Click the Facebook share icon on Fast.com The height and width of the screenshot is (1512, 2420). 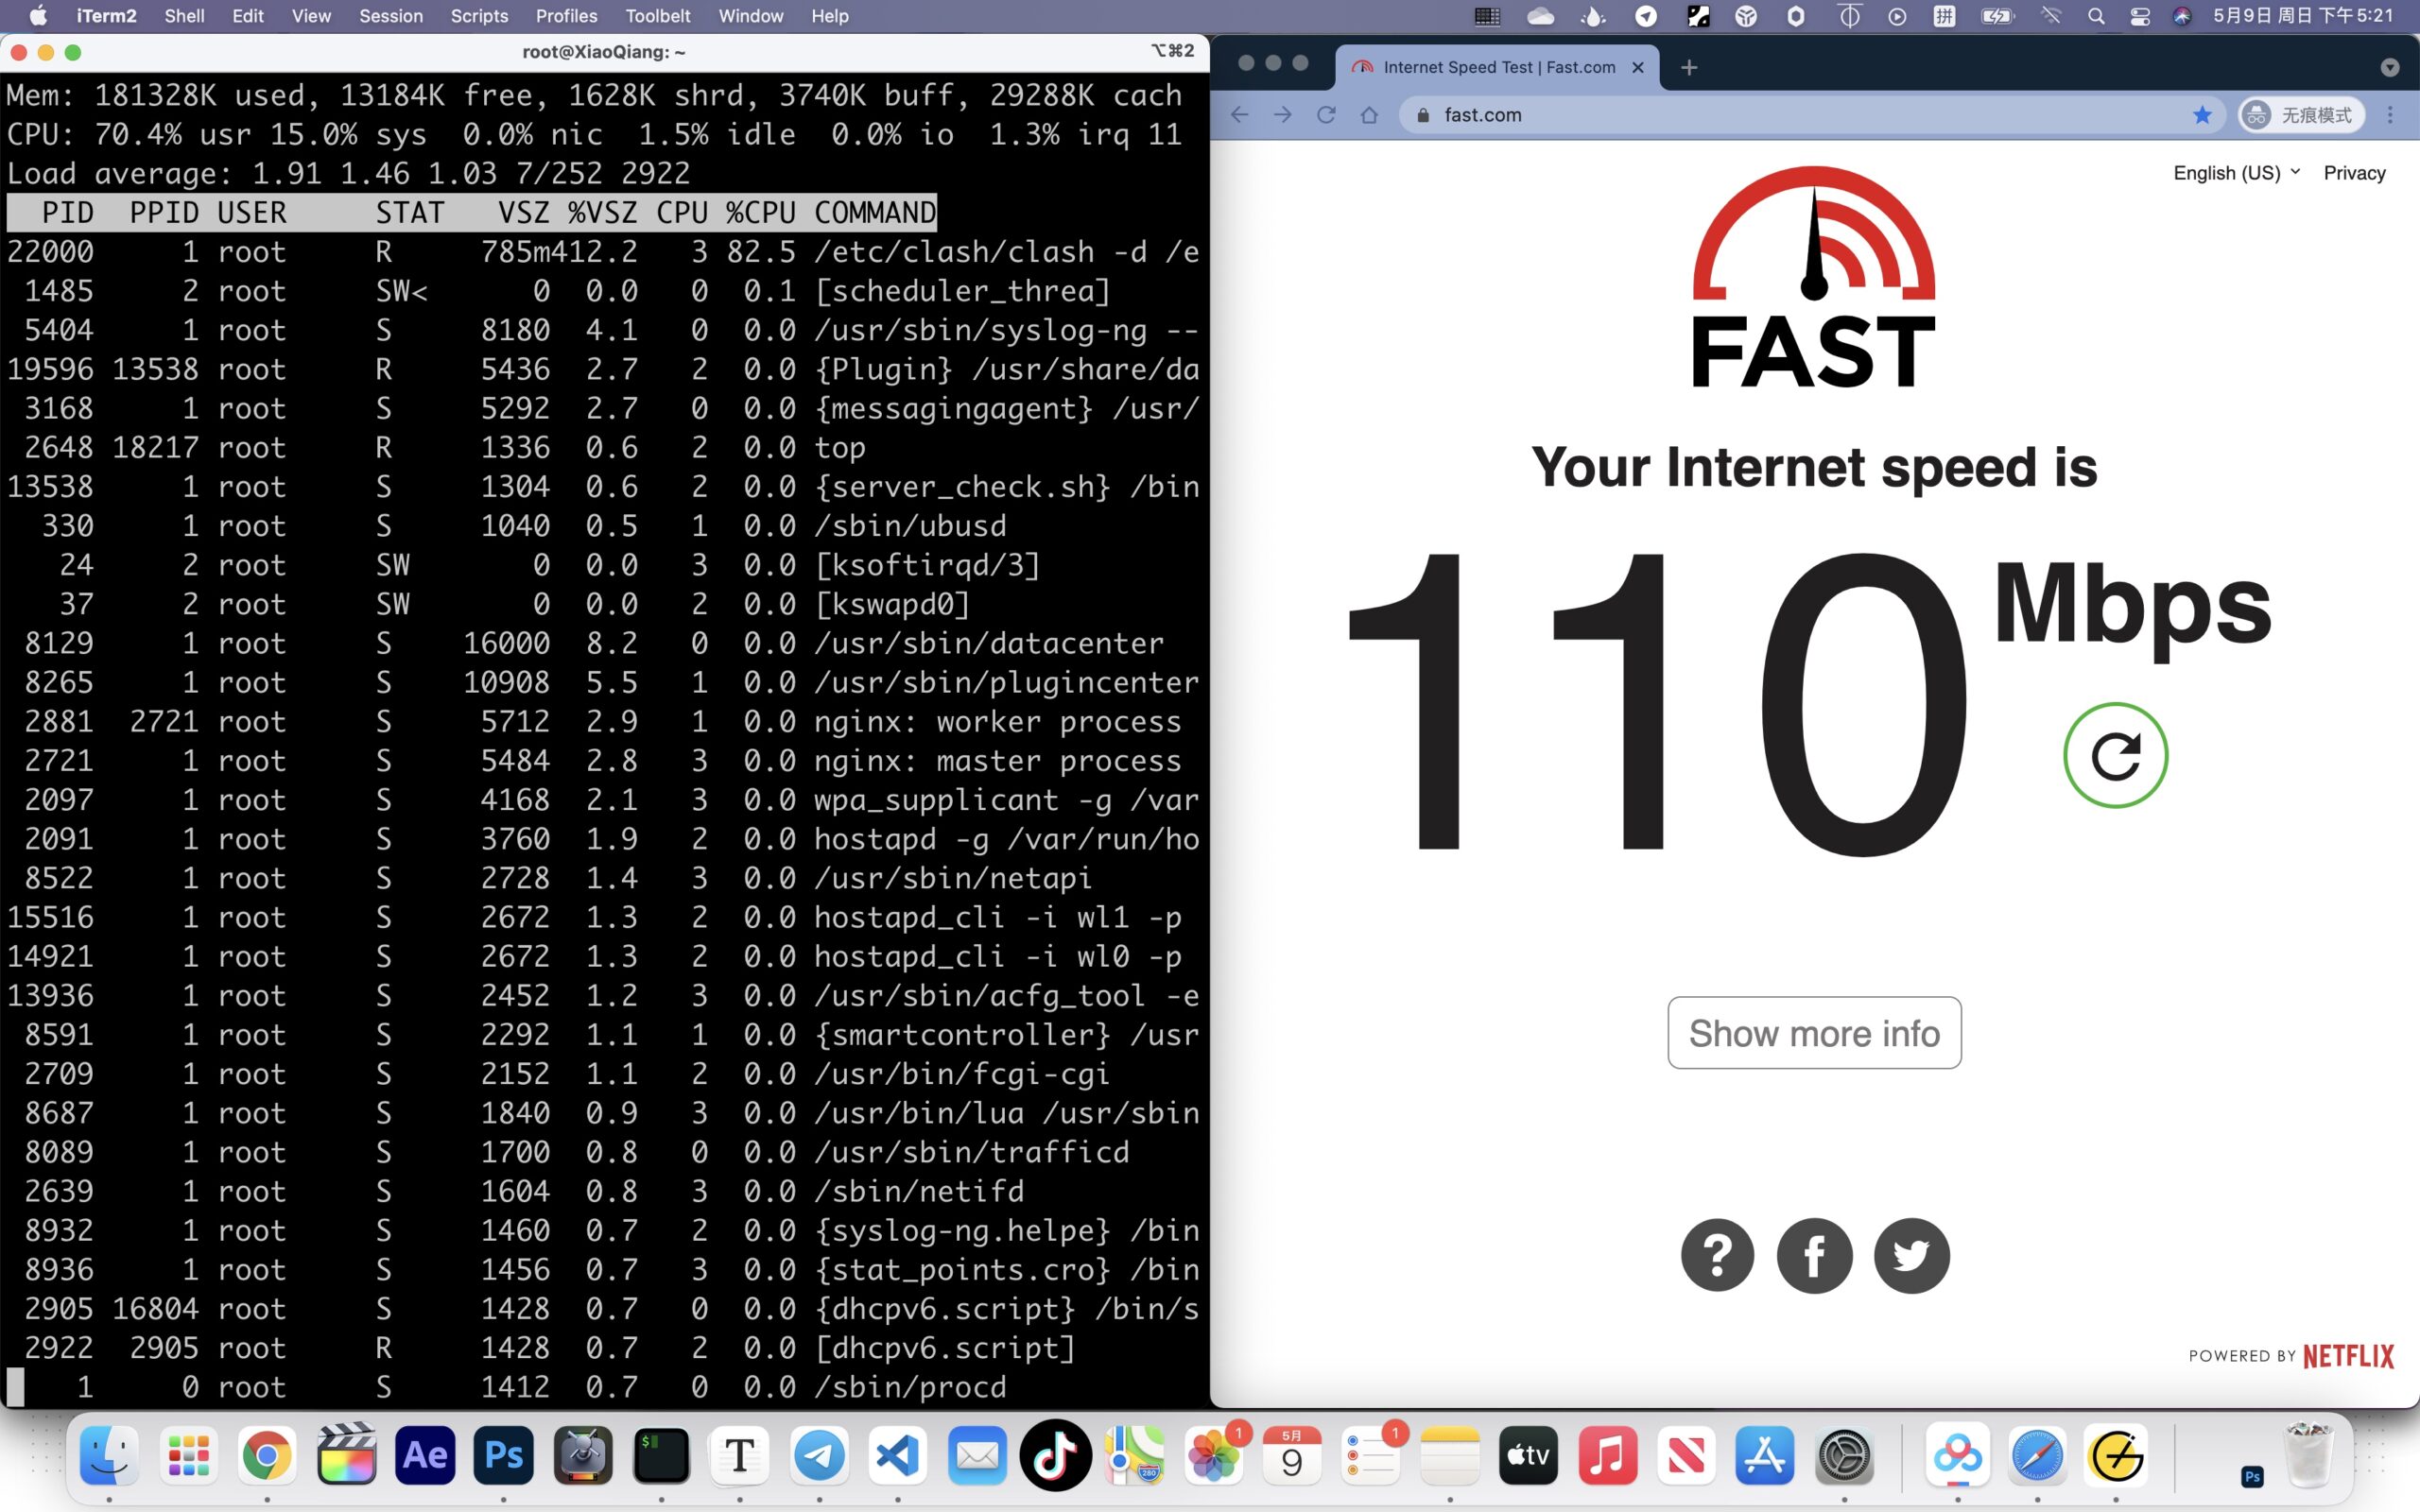click(1814, 1254)
